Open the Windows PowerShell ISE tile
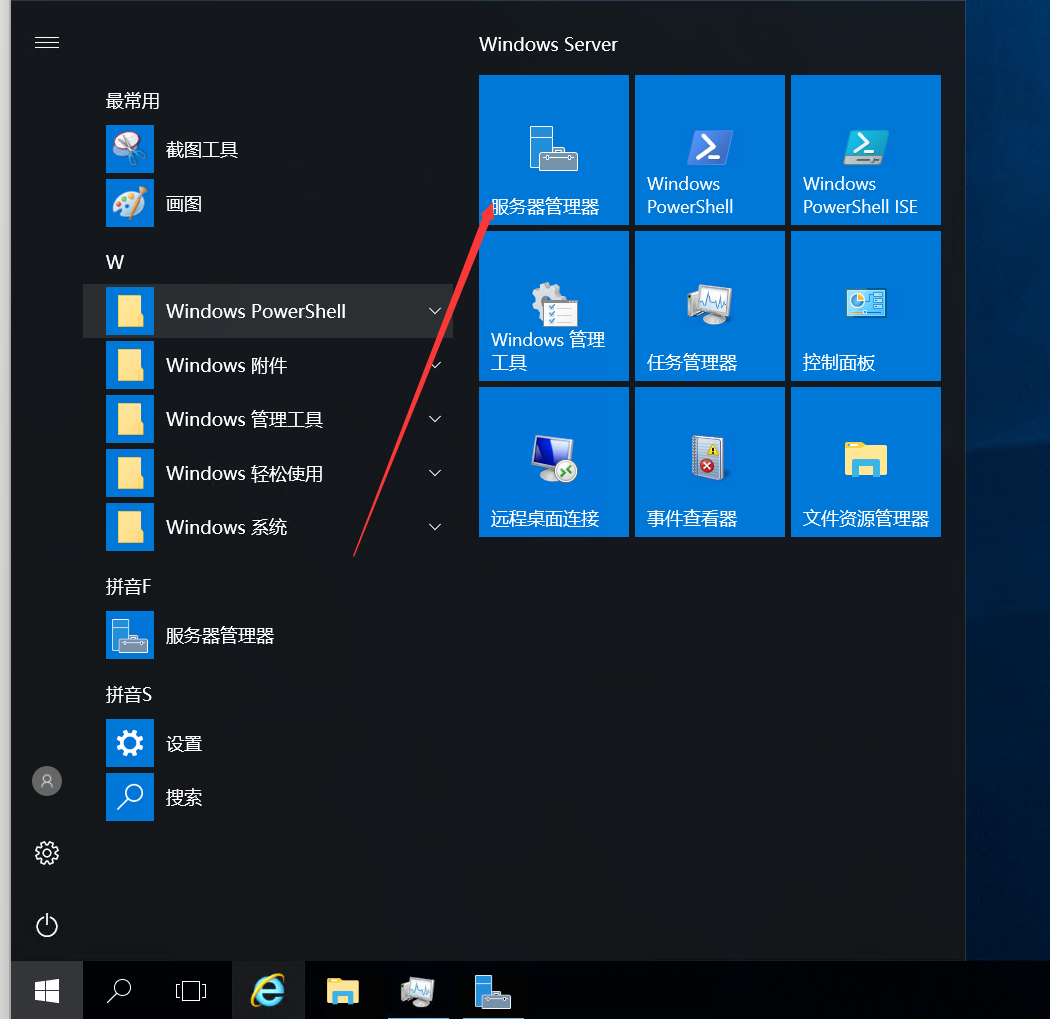Image resolution: width=1050 pixels, height=1019 pixels. [x=865, y=150]
